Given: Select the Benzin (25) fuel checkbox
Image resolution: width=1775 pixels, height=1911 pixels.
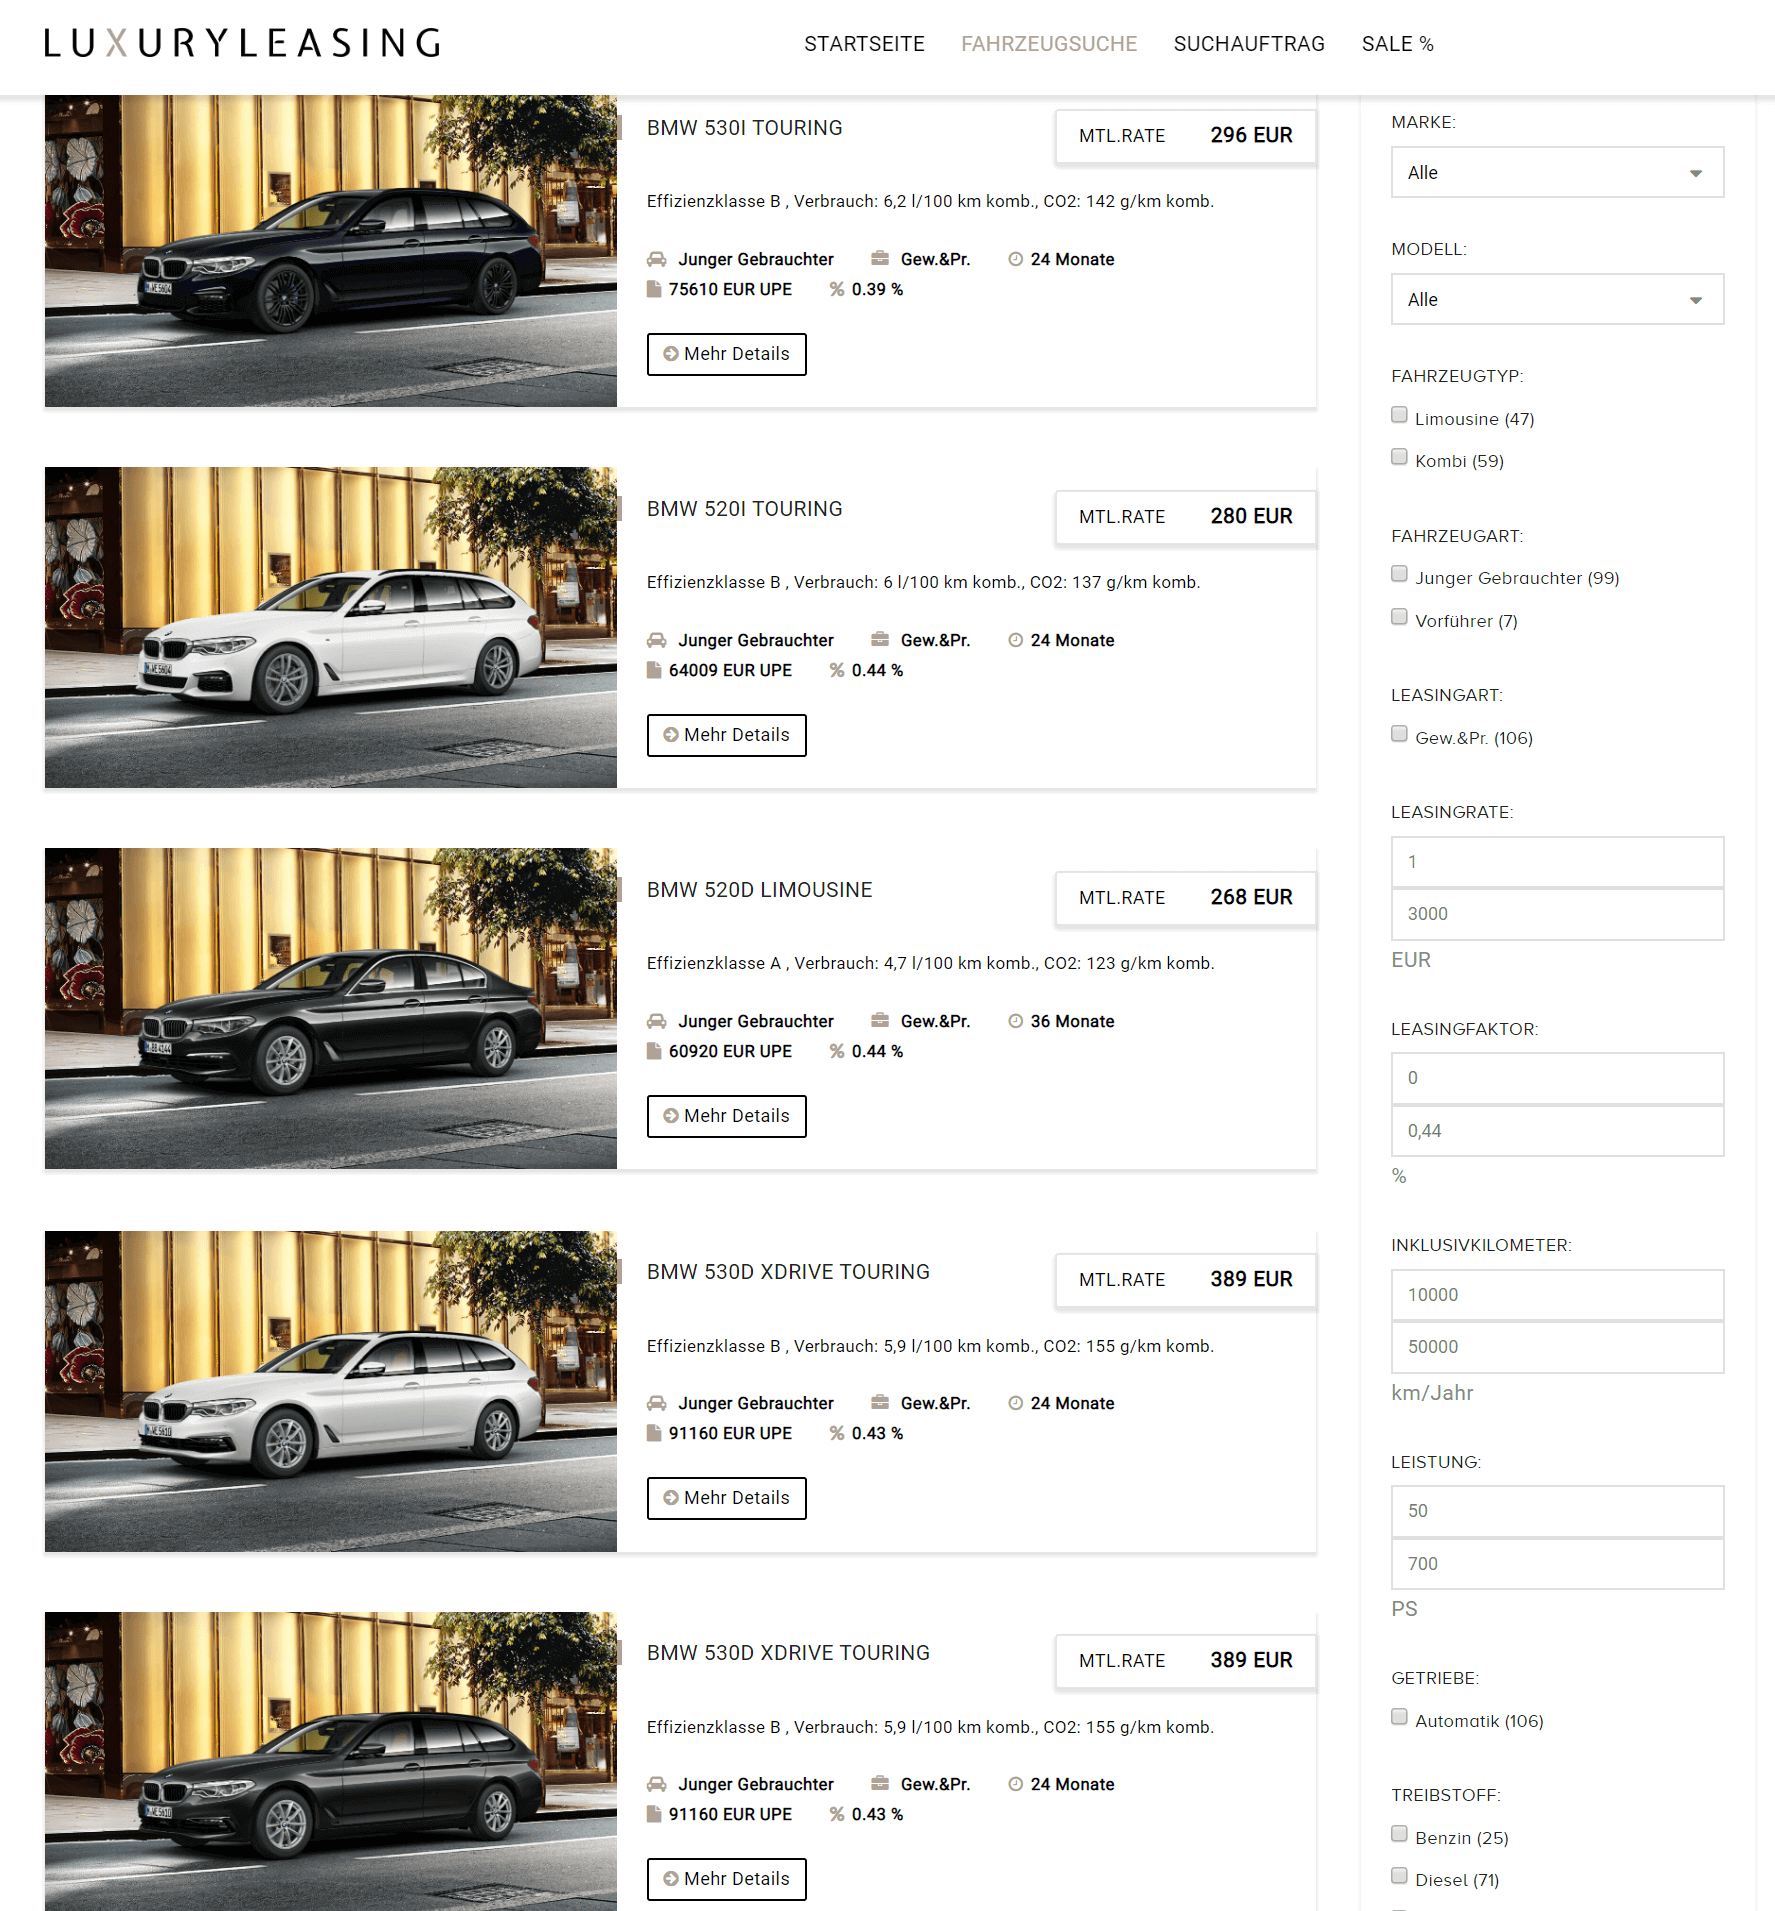Looking at the screenshot, I should [x=1399, y=1834].
